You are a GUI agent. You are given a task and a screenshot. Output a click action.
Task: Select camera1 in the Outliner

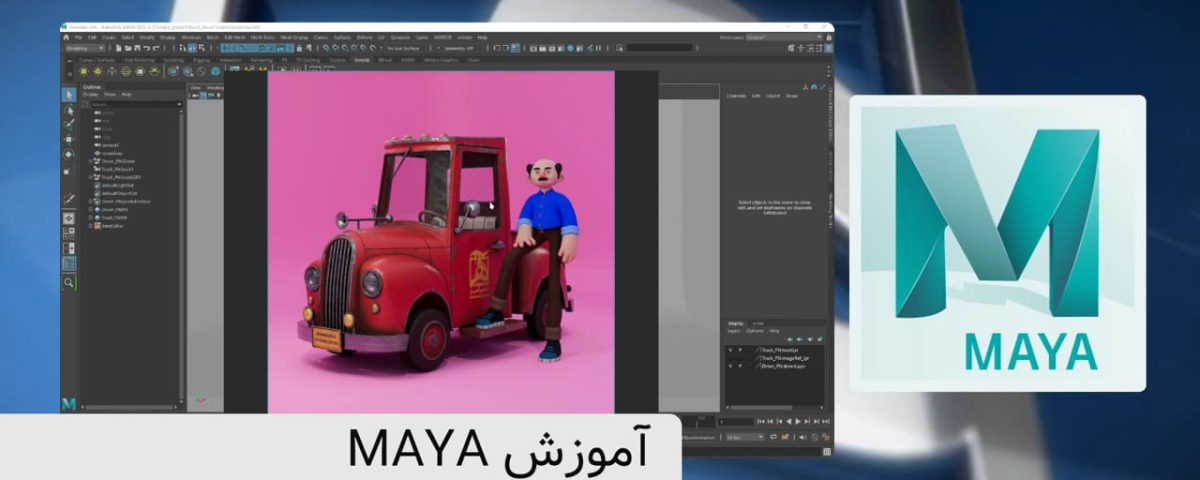(111, 145)
